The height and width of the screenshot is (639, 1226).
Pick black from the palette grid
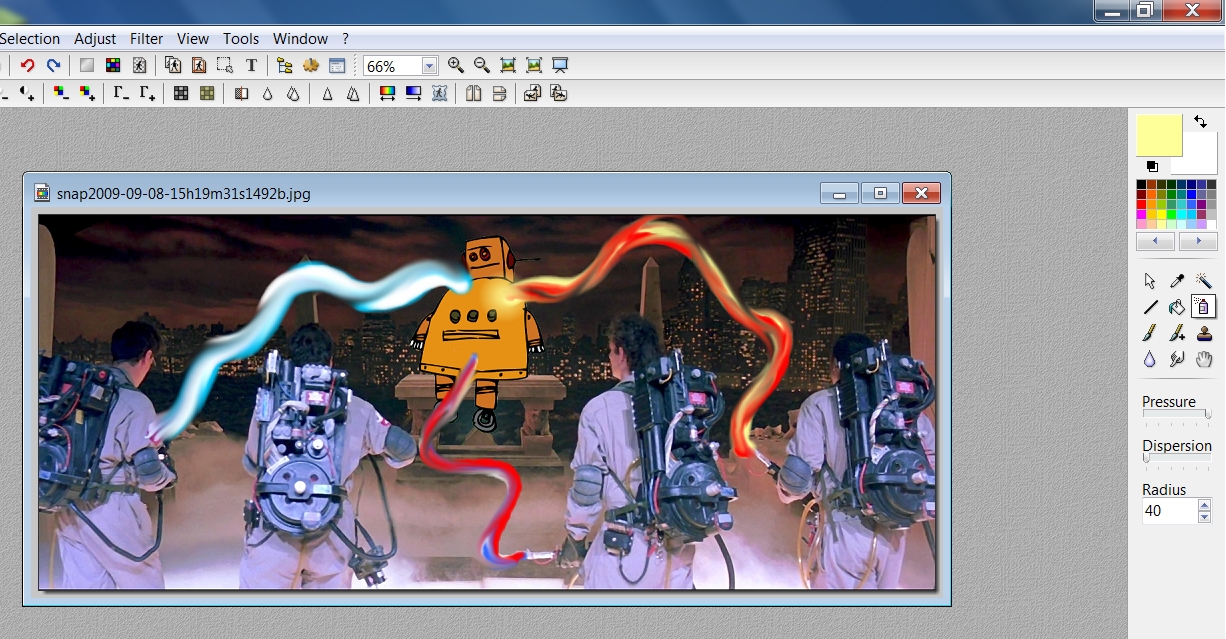[1142, 185]
